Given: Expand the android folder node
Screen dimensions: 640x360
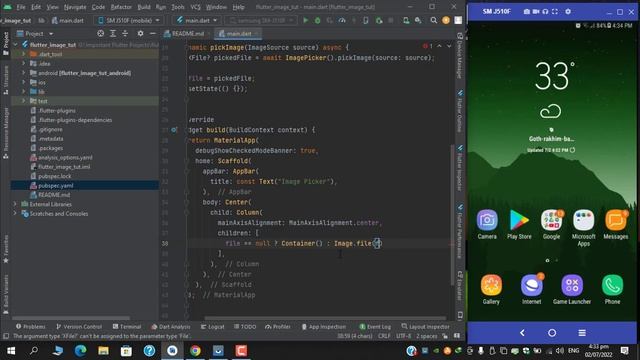Looking at the screenshot, I should point(23,73).
